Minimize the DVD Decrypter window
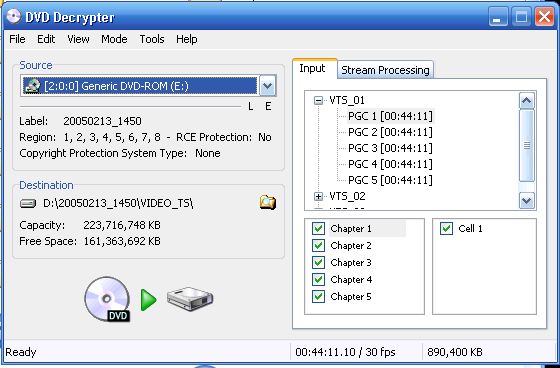Screen dimensions: 560x368 click(x=498, y=17)
